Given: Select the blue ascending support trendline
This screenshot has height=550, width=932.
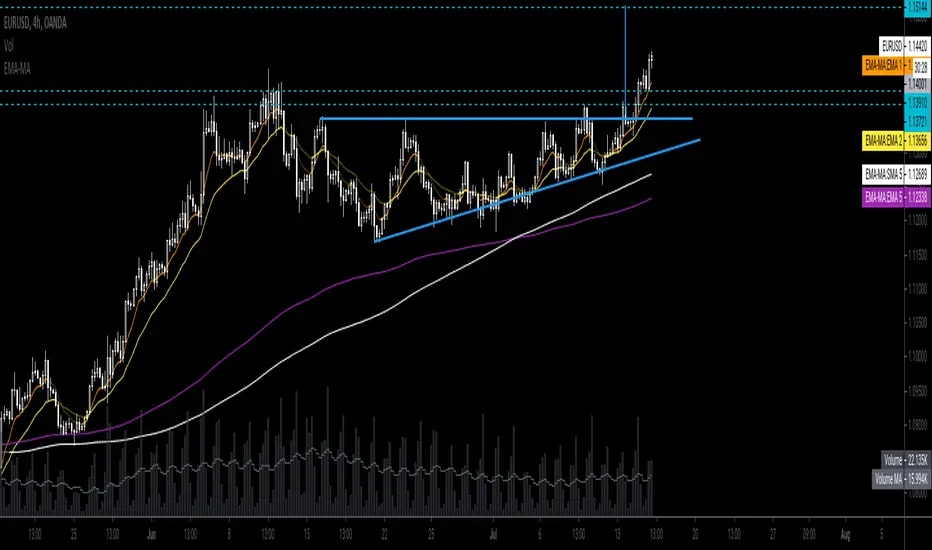Looking at the screenshot, I should (537, 190).
